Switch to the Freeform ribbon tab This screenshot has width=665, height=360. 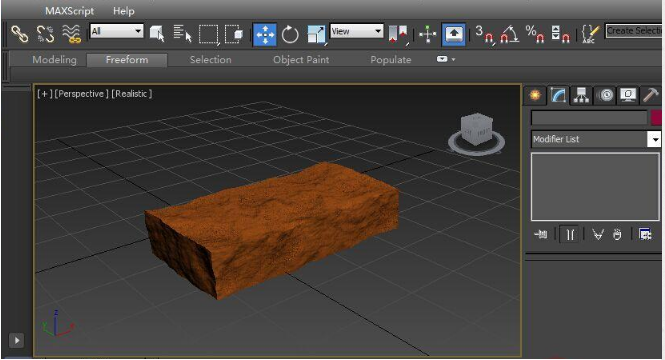tap(127, 60)
